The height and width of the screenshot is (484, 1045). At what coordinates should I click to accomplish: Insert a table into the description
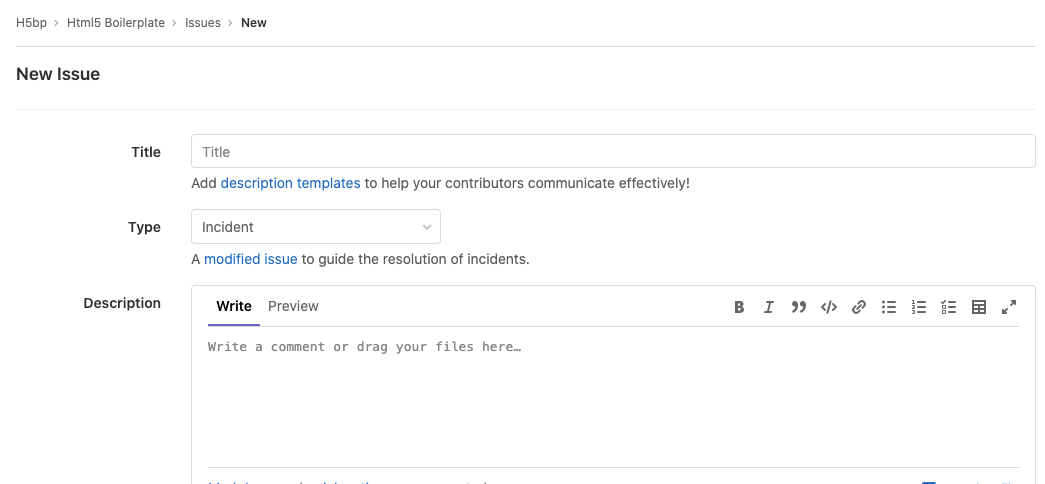click(x=979, y=307)
